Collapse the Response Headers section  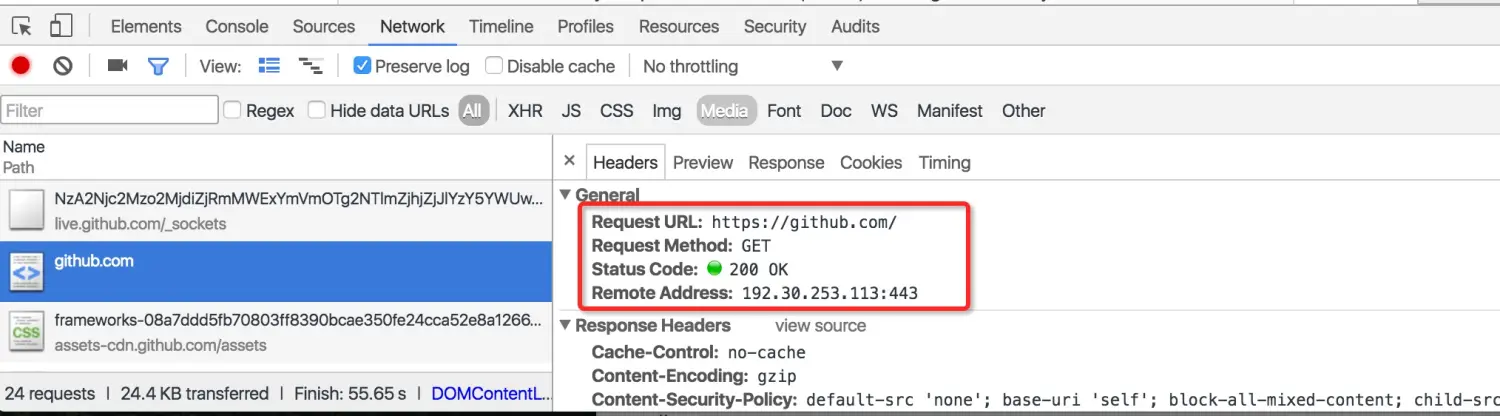click(x=566, y=325)
